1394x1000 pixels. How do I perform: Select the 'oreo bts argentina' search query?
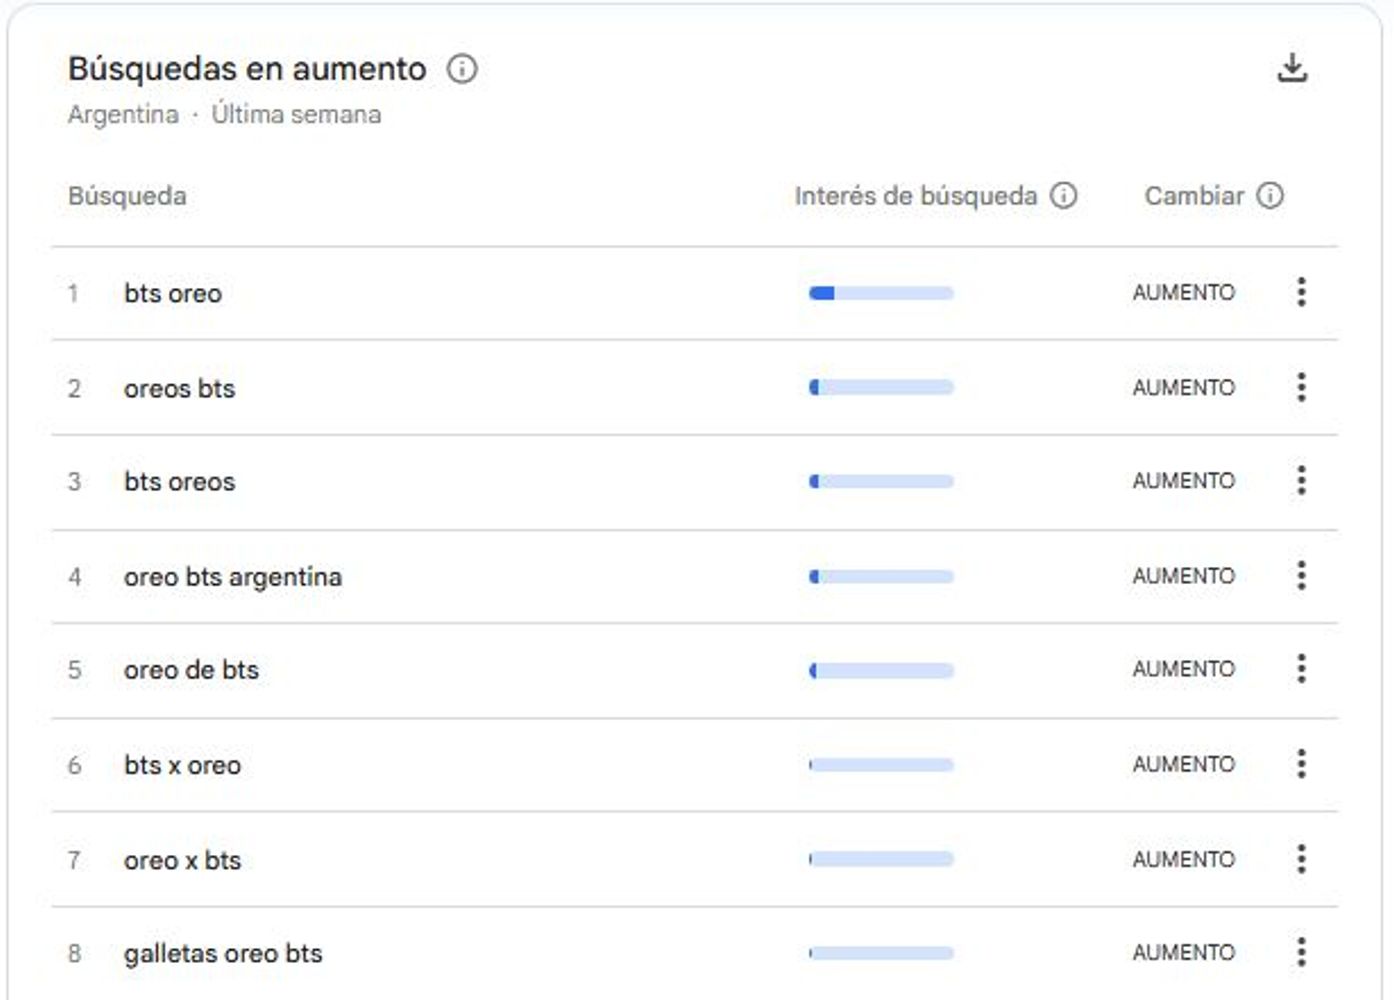(233, 577)
